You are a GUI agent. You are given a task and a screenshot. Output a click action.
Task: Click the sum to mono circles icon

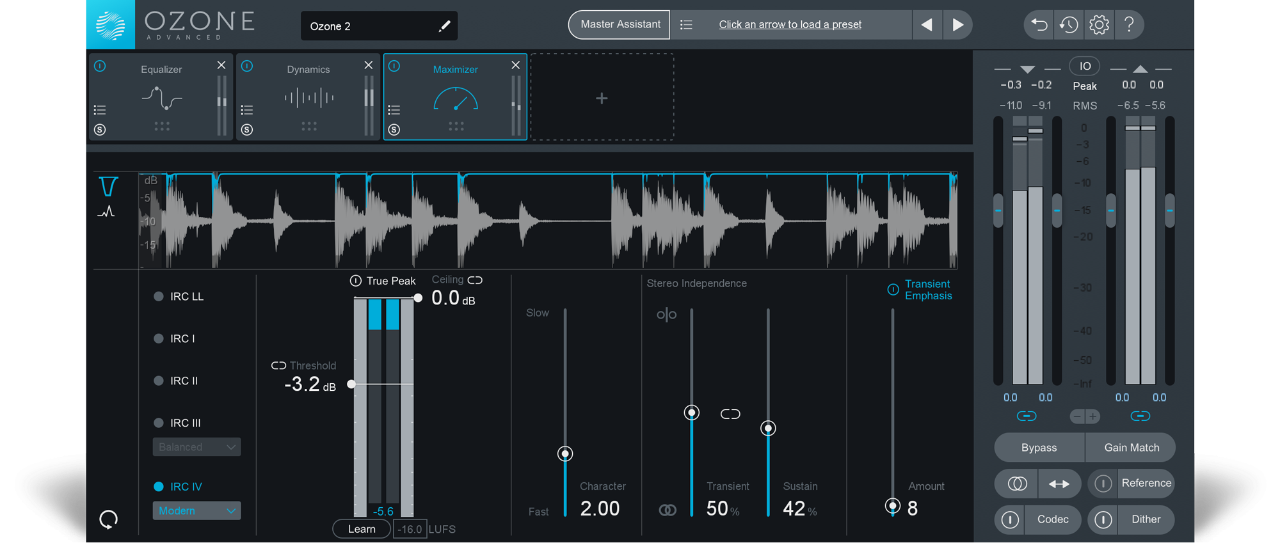(x=1017, y=484)
